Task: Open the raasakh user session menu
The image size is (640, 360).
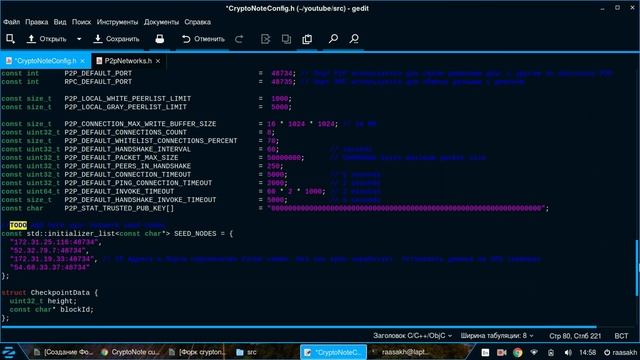Action: tap(620, 352)
